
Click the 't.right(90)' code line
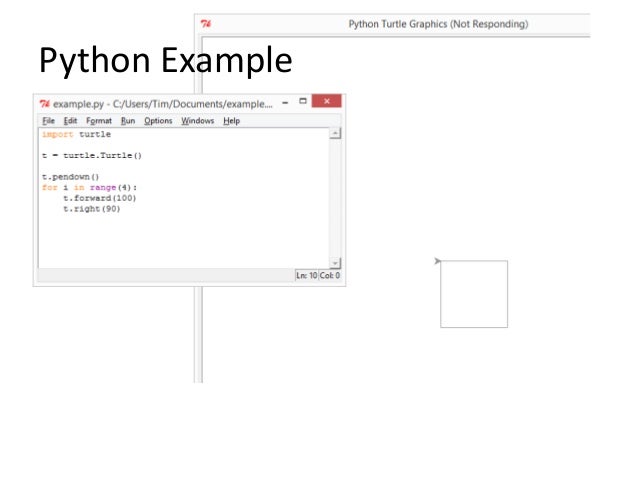point(92,209)
